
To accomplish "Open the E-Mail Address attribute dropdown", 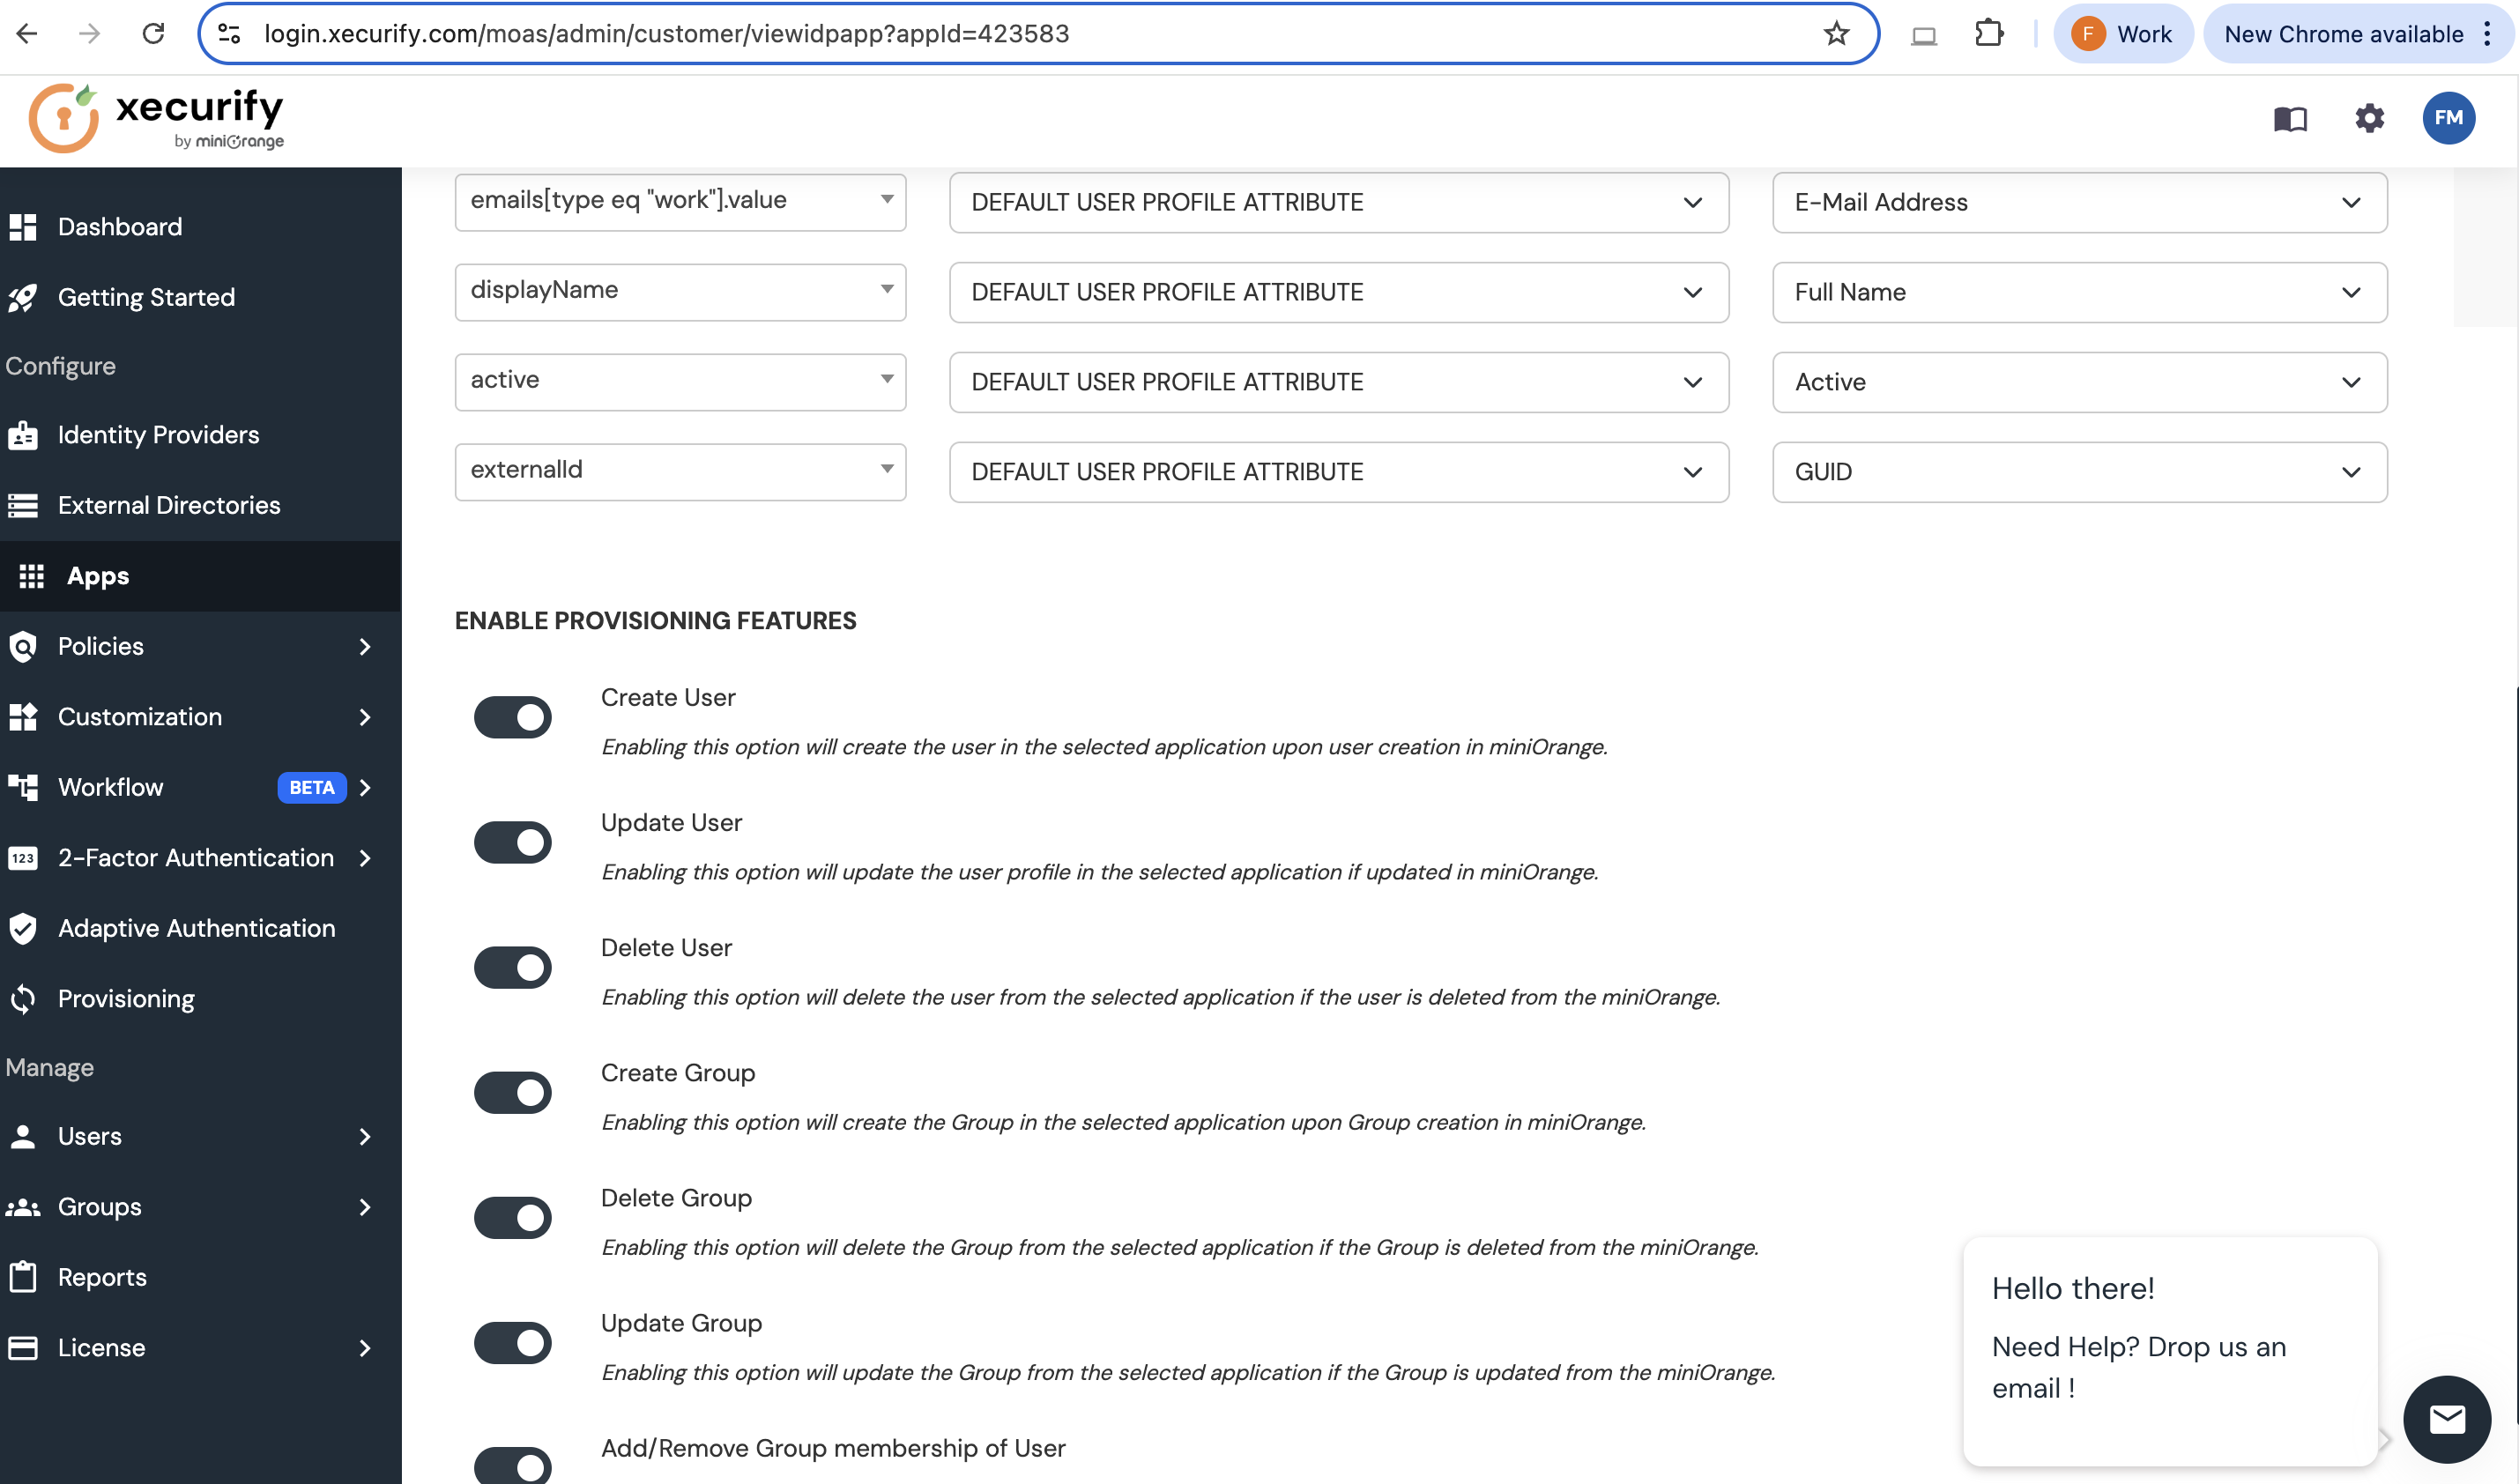I will pos(2079,202).
